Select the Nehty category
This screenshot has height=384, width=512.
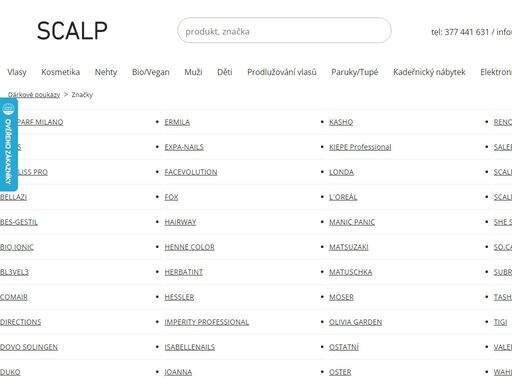click(x=106, y=72)
